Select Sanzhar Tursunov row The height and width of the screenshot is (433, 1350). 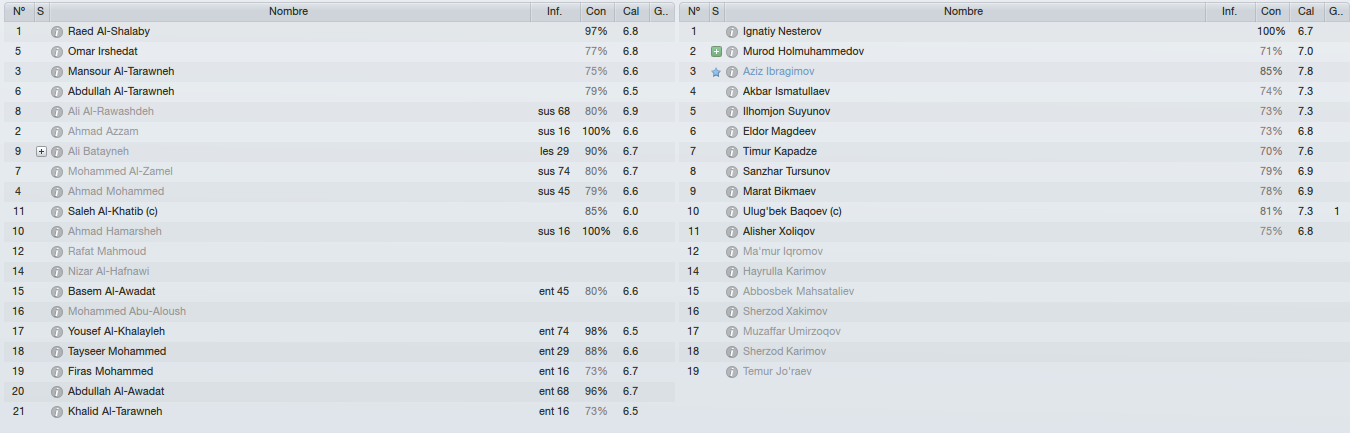(1013, 172)
